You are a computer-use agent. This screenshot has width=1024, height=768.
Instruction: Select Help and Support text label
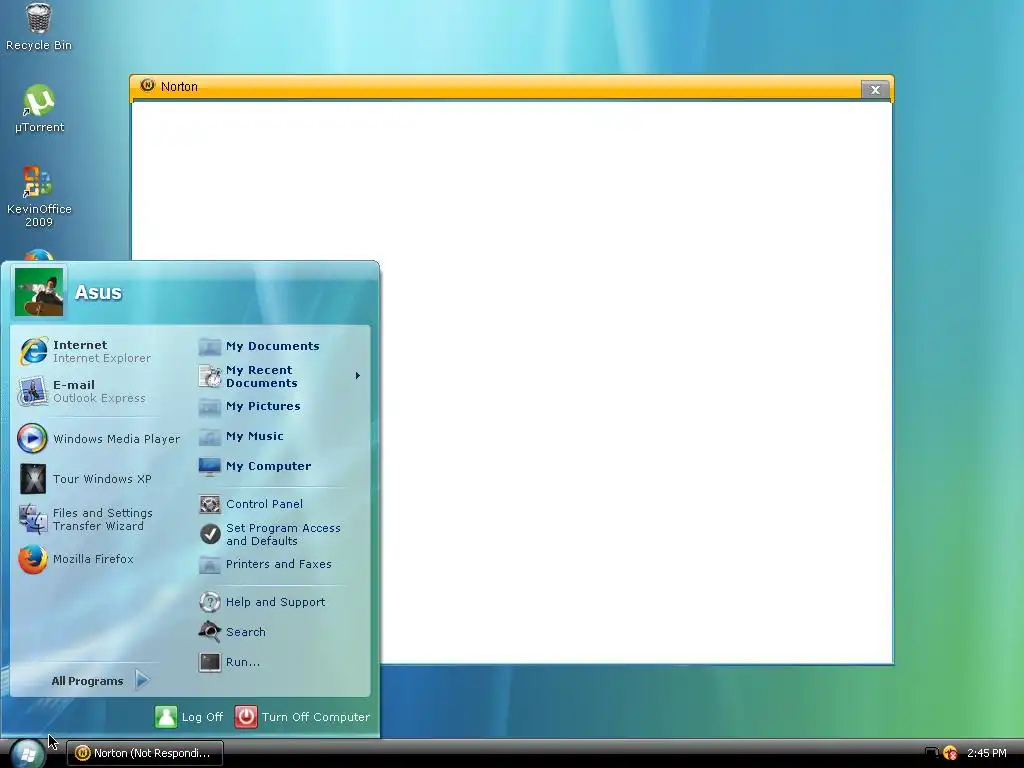point(276,602)
